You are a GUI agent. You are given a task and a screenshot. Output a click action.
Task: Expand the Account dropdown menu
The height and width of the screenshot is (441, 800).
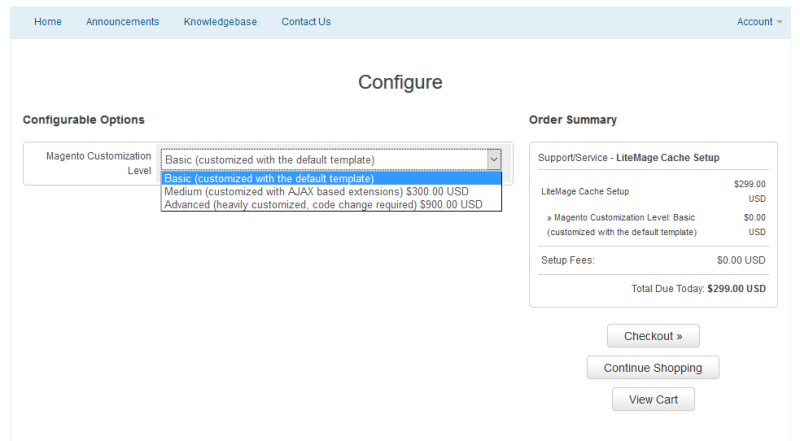(x=759, y=22)
